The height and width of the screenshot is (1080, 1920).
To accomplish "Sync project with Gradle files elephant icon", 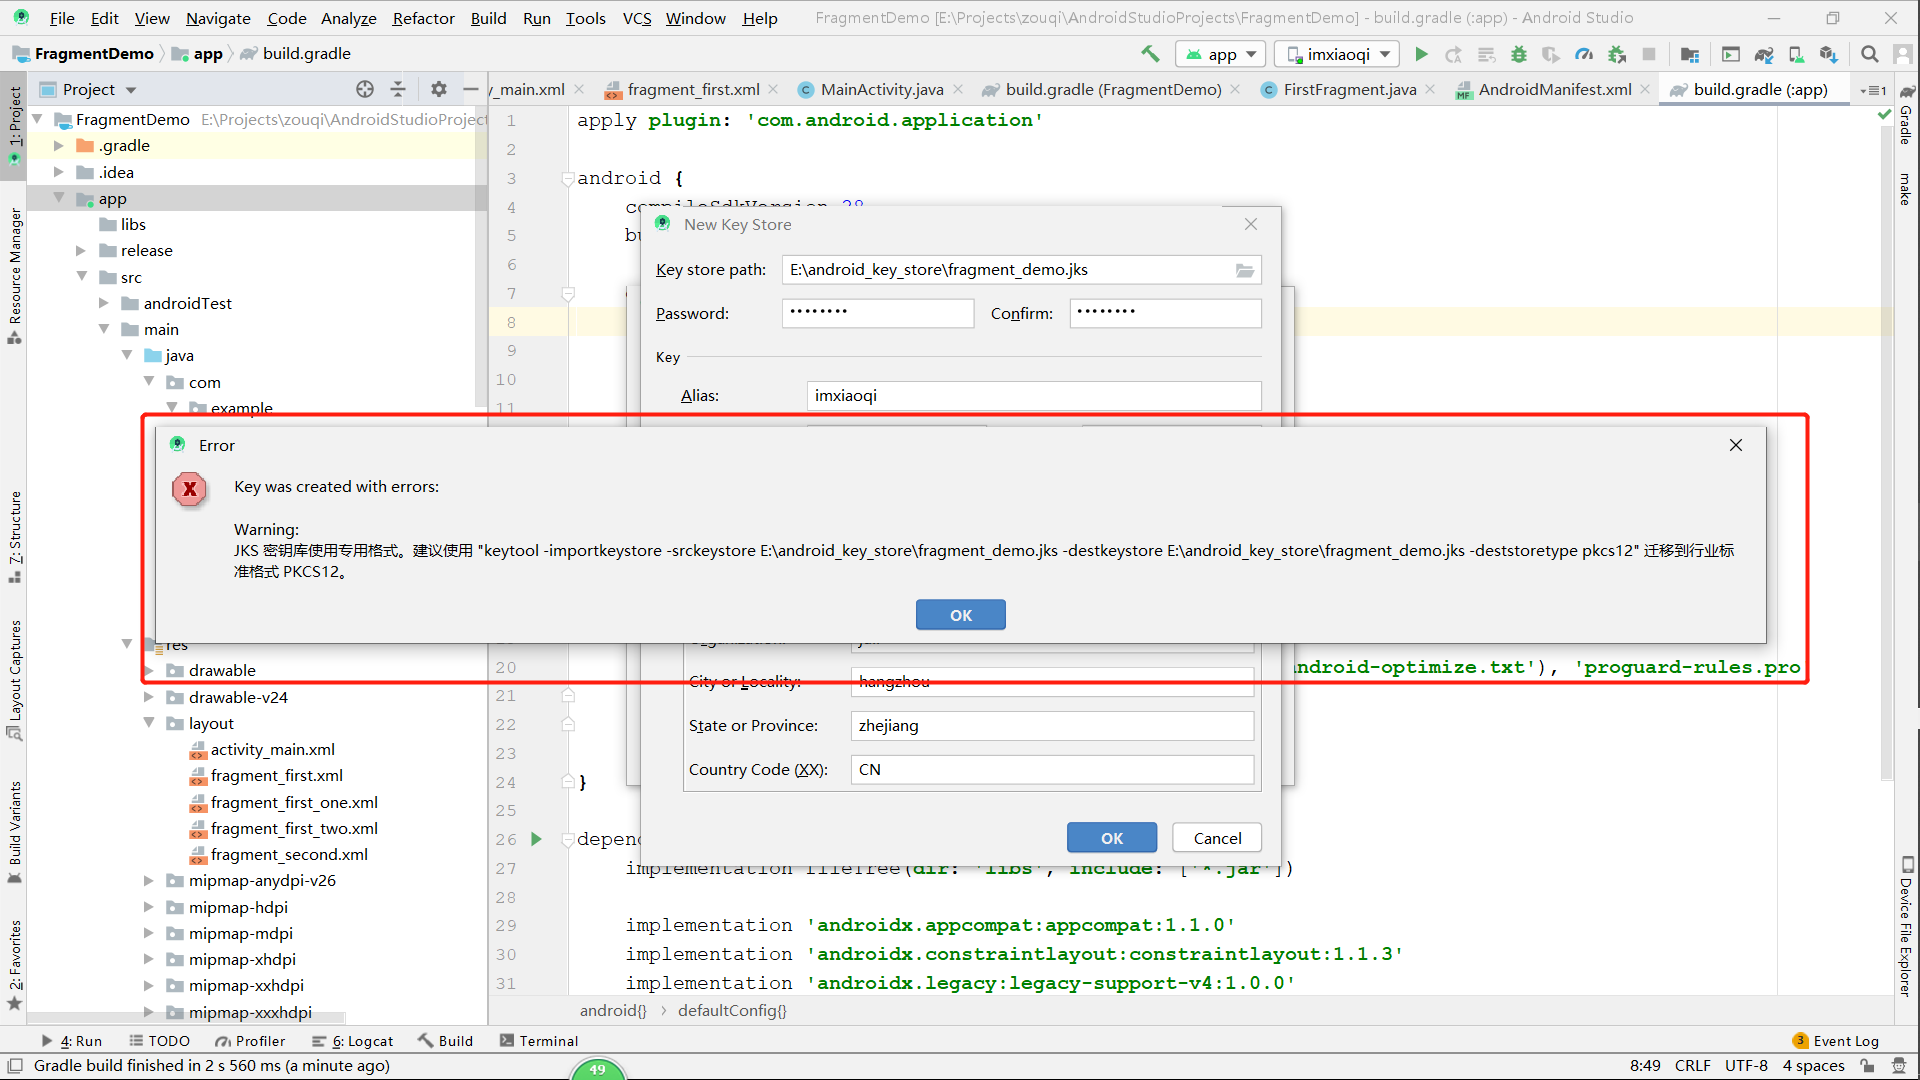I will coord(1764,54).
